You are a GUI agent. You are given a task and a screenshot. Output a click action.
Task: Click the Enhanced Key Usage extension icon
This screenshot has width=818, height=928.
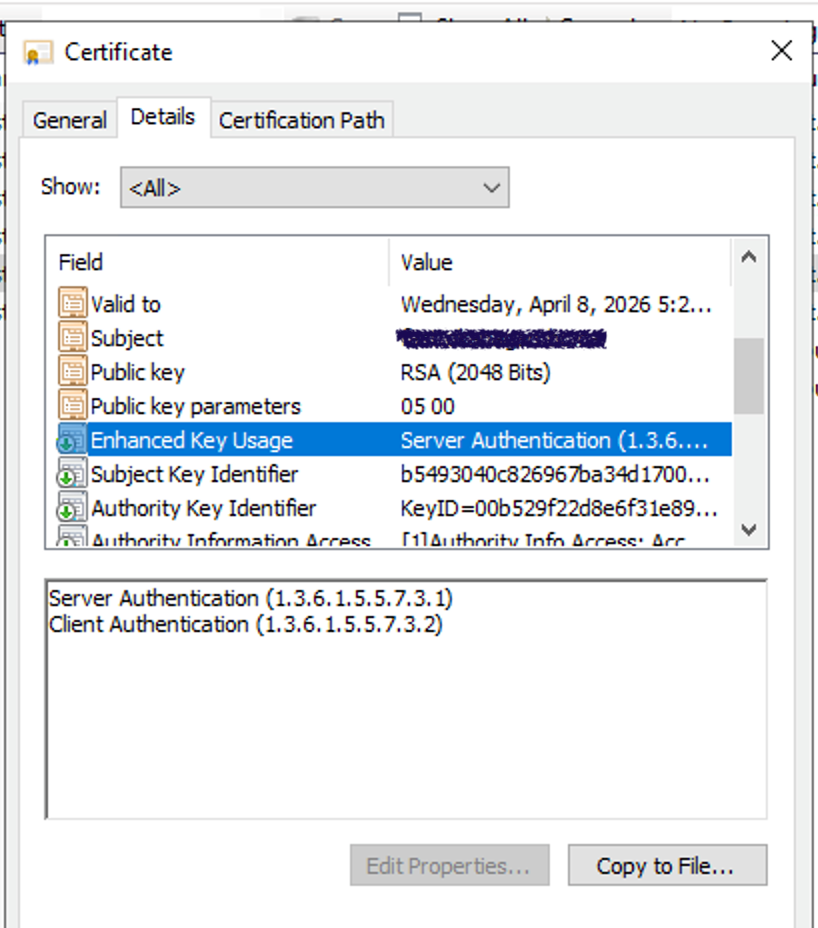pos(72,440)
